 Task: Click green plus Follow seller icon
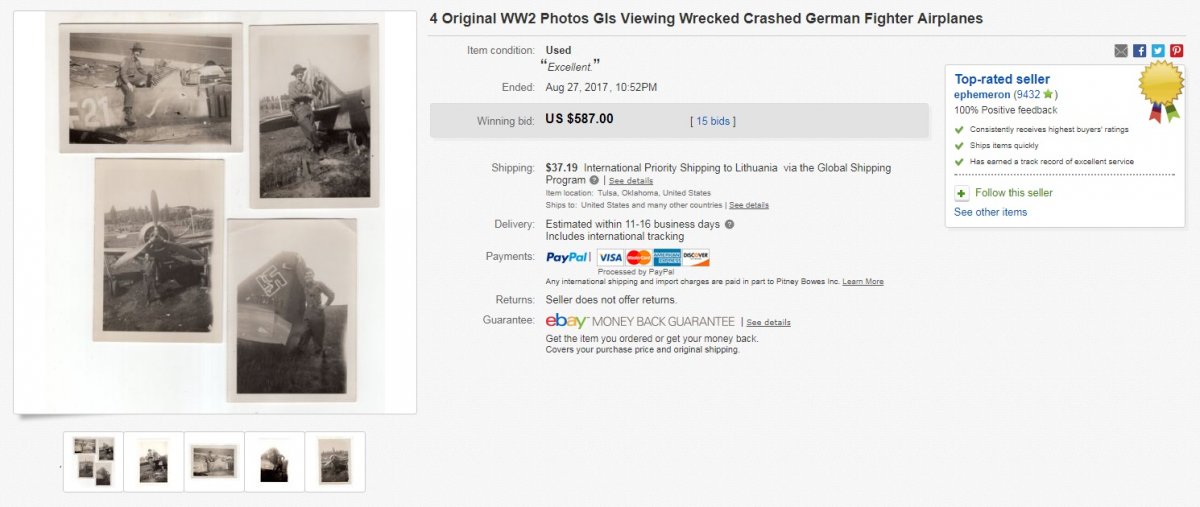(x=961, y=193)
